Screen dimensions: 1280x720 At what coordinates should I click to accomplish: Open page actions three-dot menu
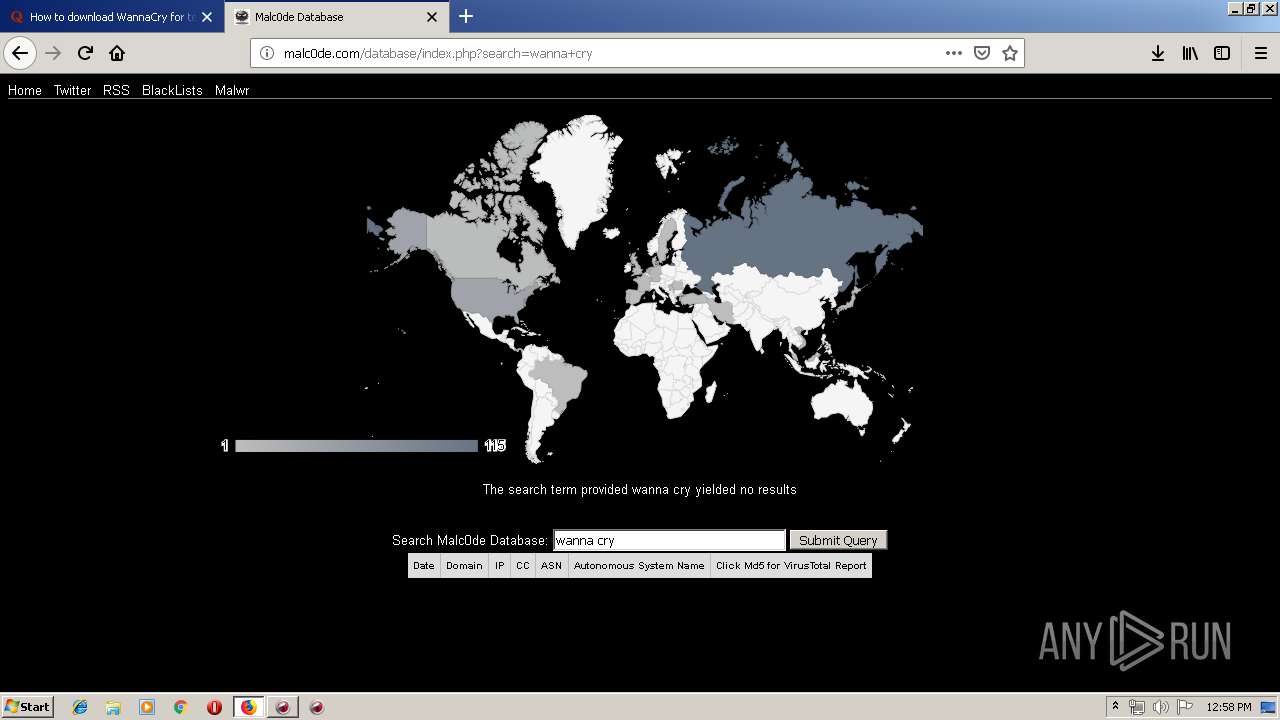pos(954,53)
